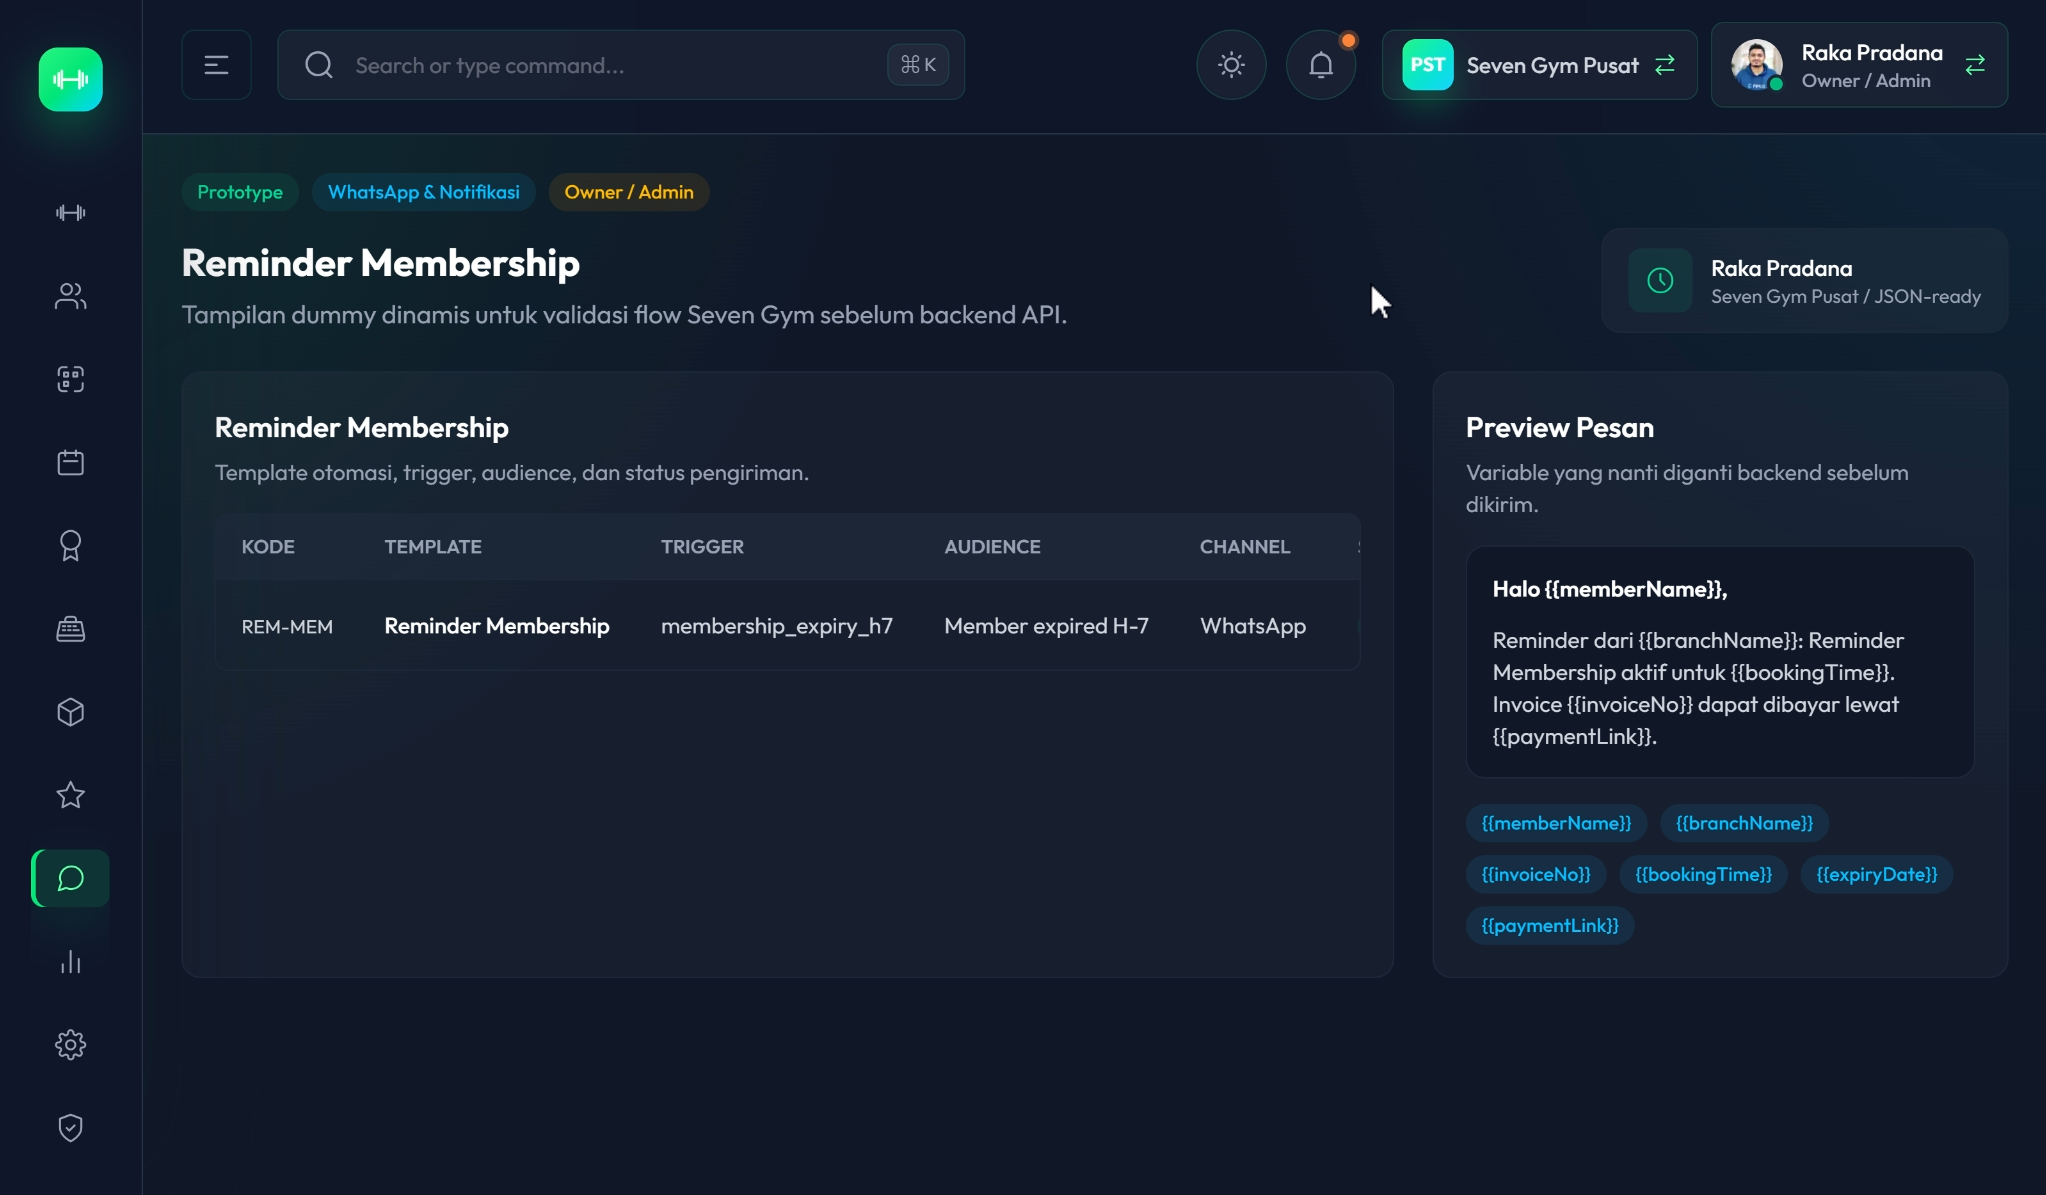Click the AUDIENCE column header
Screen dimensions: 2046x1195
[992, 547]
